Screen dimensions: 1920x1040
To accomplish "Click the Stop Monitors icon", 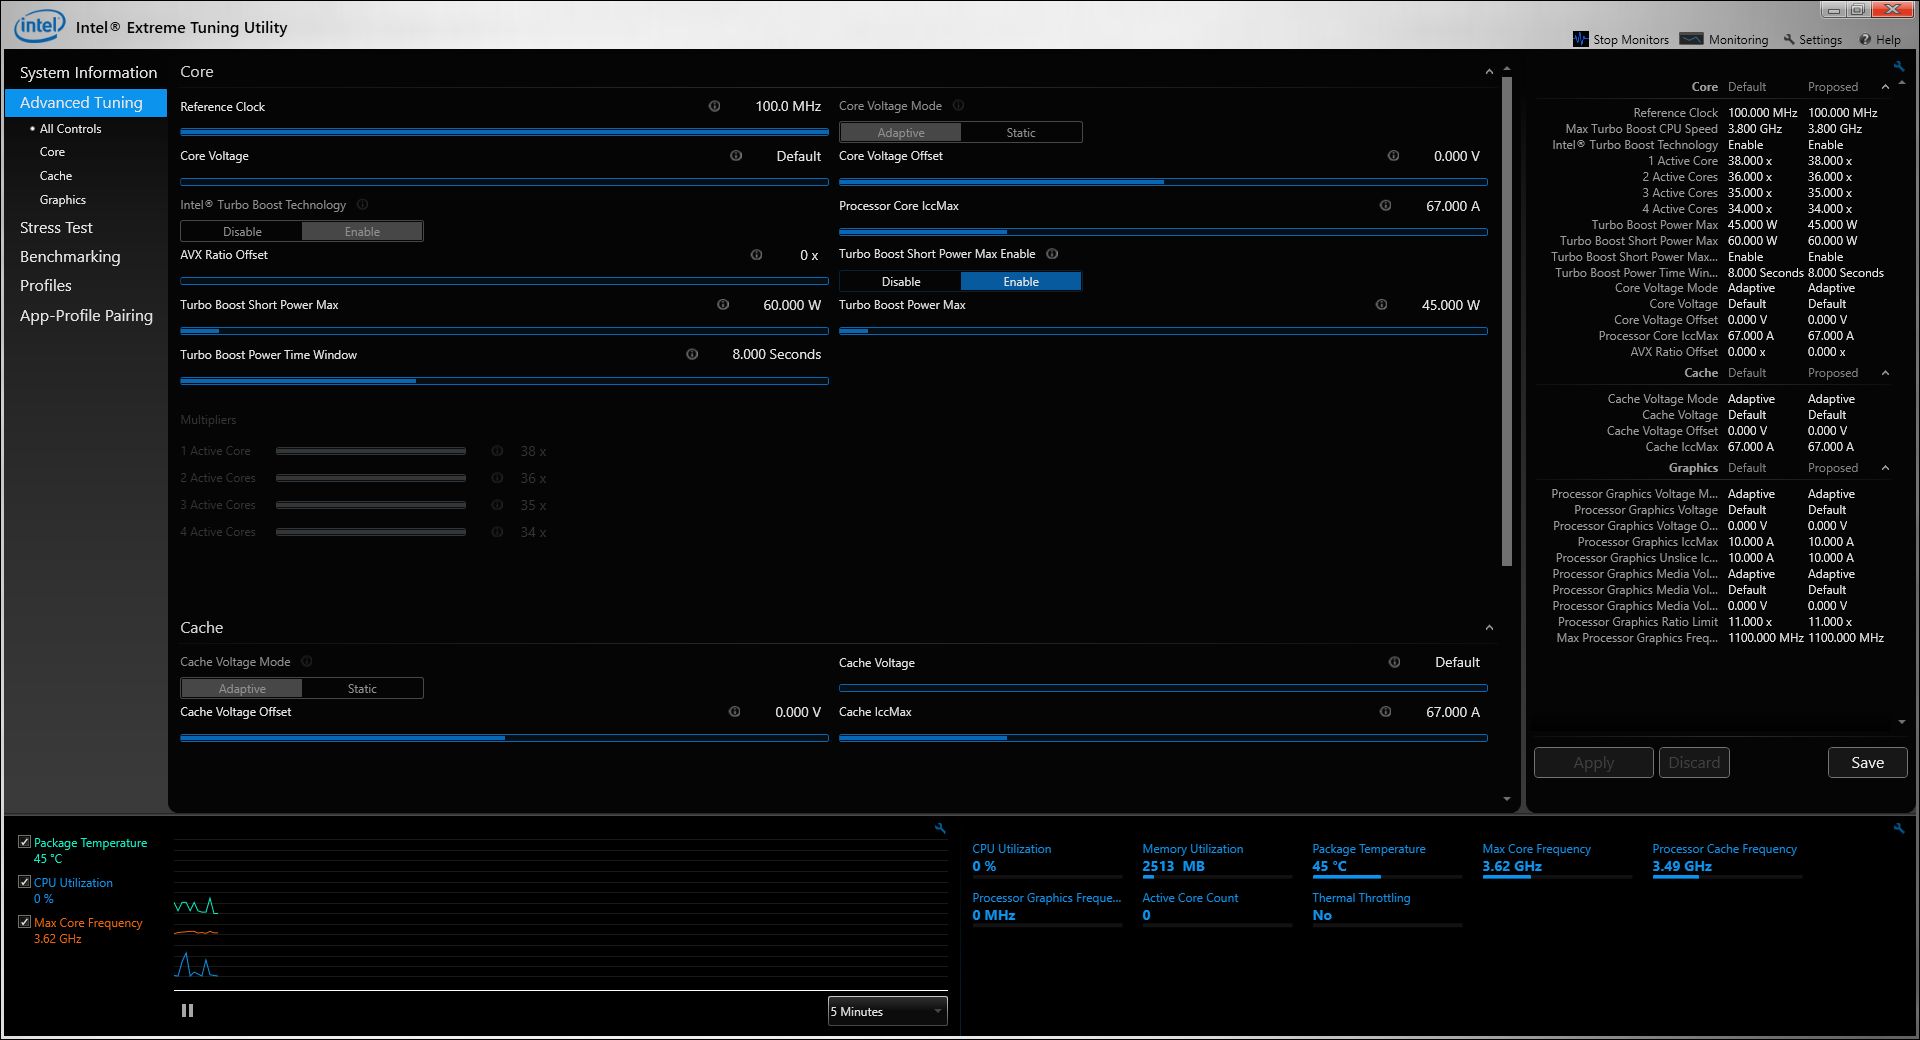I will [1581, 39].
